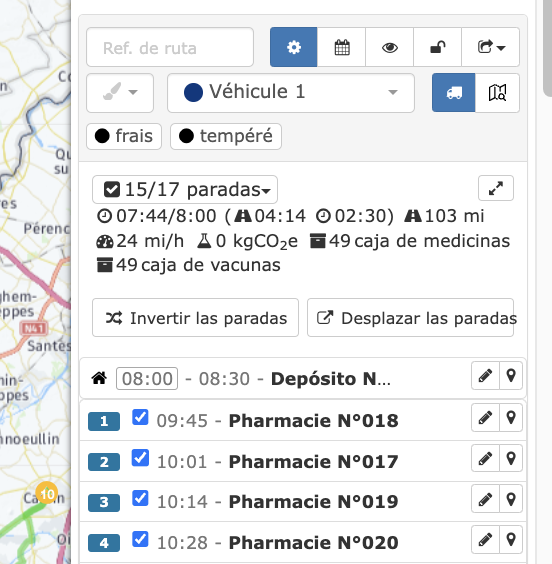Uncheck Pharmacie N°017 stop checkbox
The image size is (552, 564).
[140, 458]
